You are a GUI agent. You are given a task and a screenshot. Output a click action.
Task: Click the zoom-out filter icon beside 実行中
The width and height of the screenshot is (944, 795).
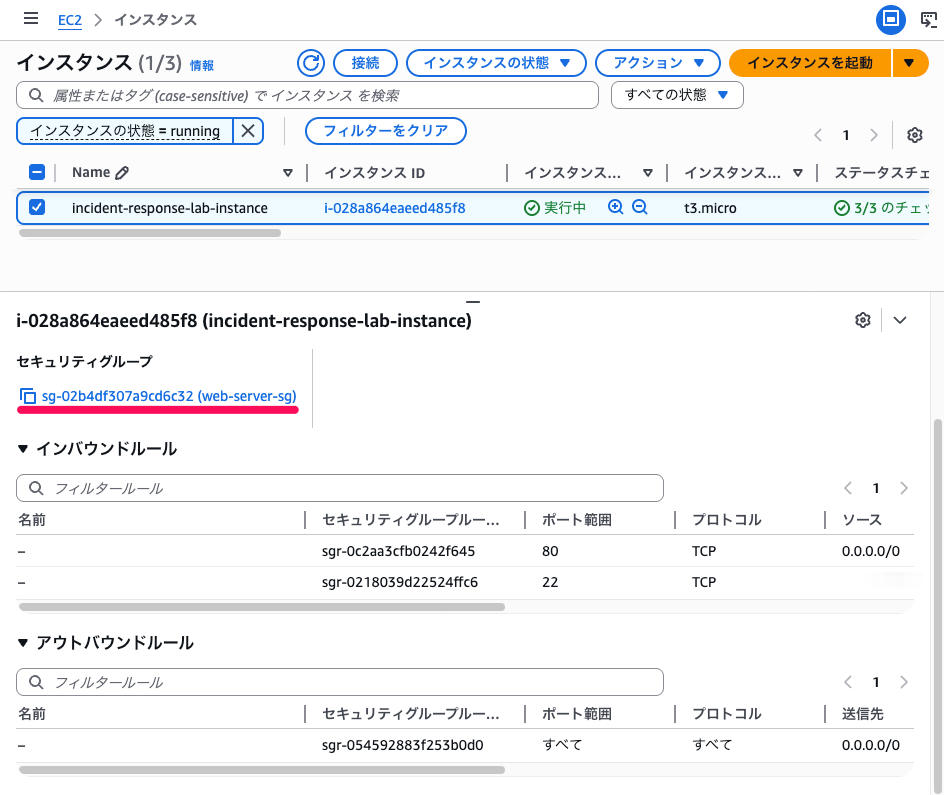coord(640,208)
